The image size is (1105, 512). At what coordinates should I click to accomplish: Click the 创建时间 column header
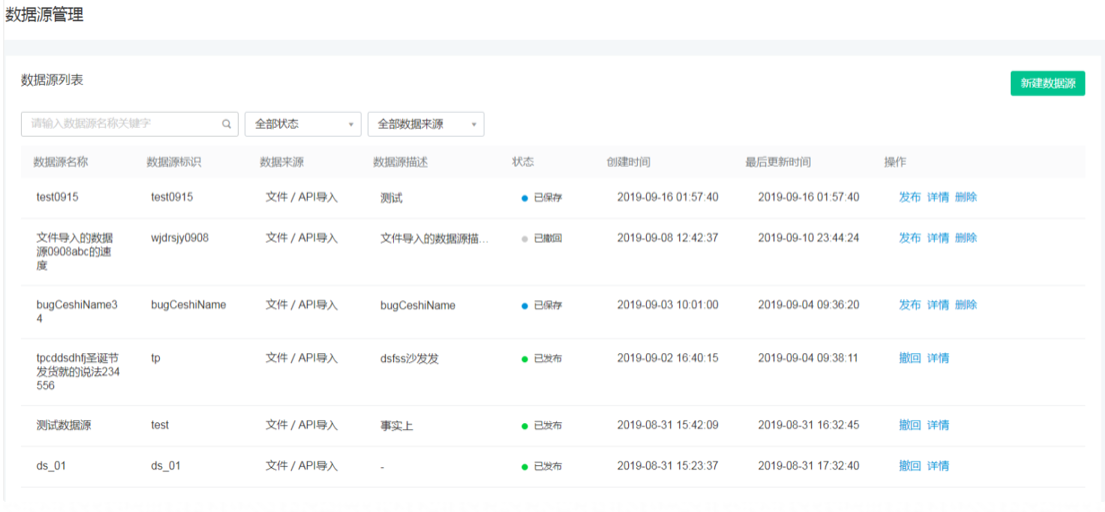628,162
